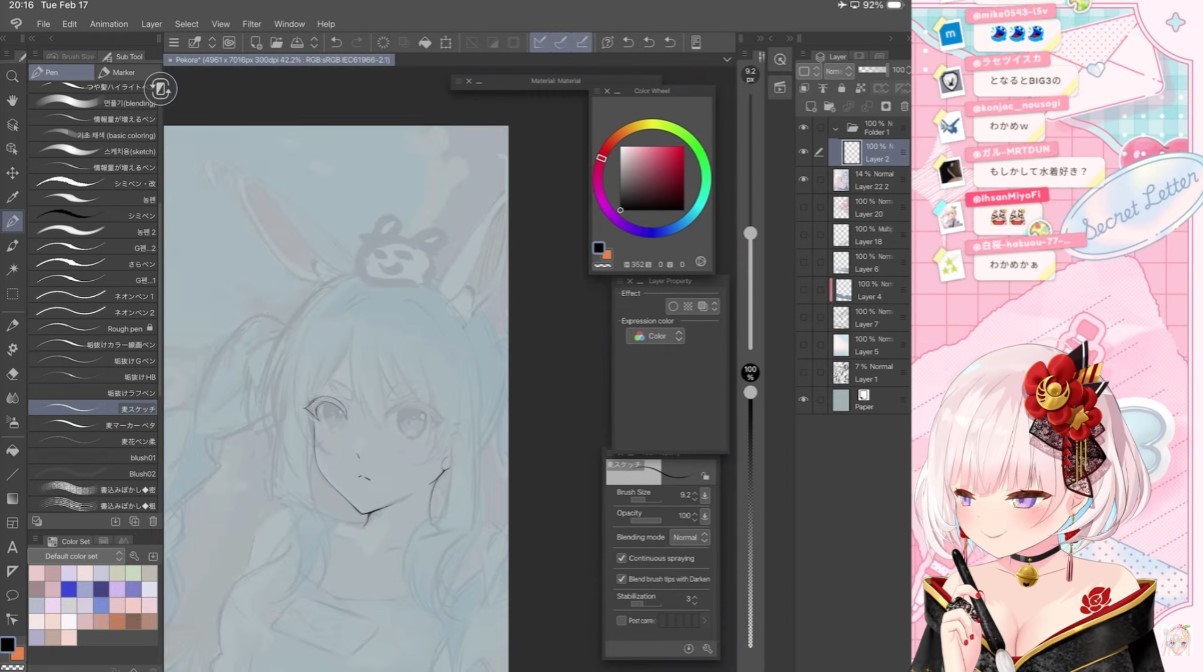Open the Filter menu
This screenshot has width=1203, height=672.
pos(251,24)
